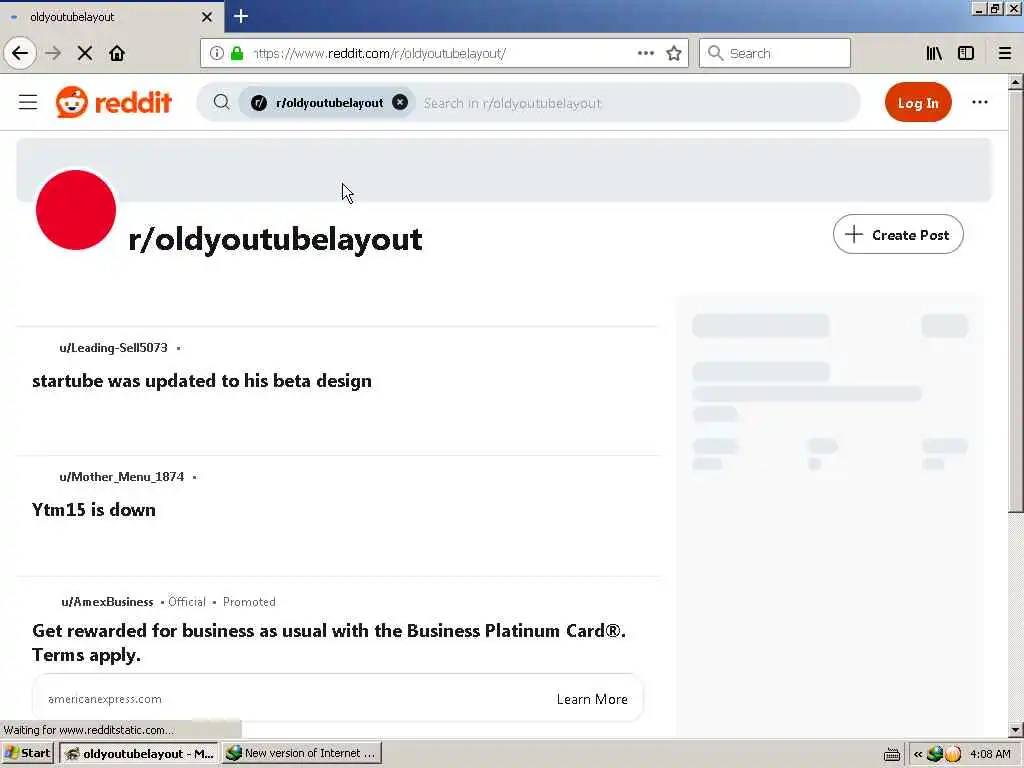Open a new tab with the plus button
The image size is (1024, 768).
coord(240,16)
